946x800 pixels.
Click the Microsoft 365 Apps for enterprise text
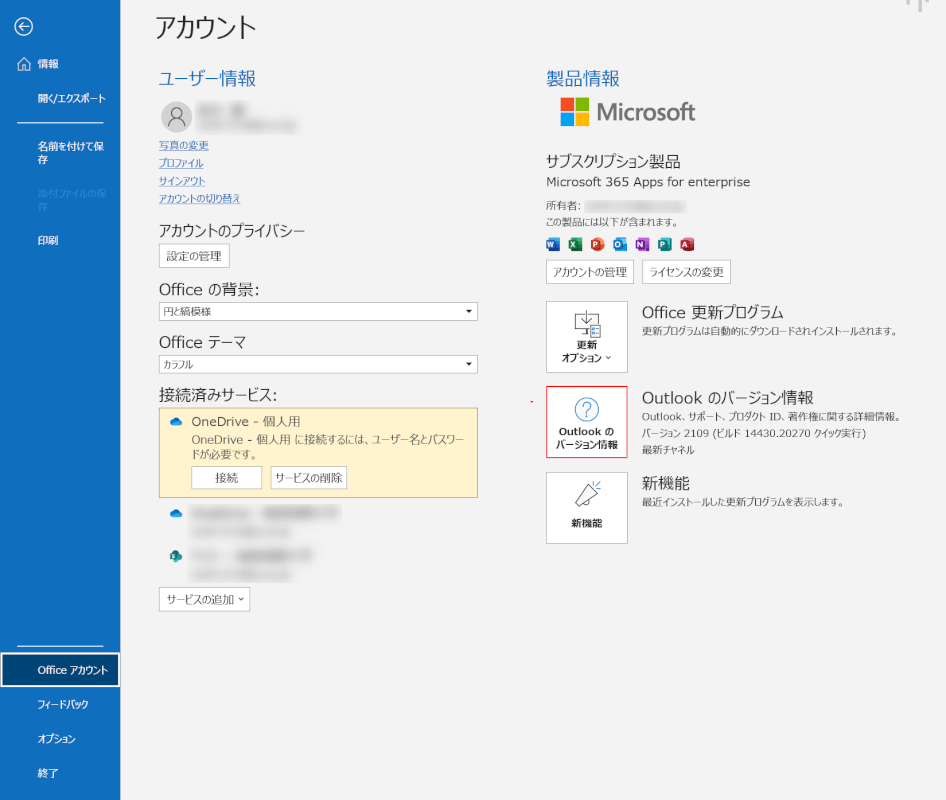pos(648,182)
